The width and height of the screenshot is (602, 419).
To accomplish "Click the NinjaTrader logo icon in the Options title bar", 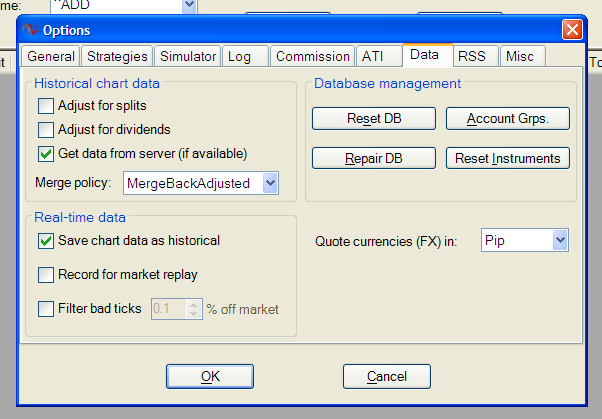I will (30, 30).
